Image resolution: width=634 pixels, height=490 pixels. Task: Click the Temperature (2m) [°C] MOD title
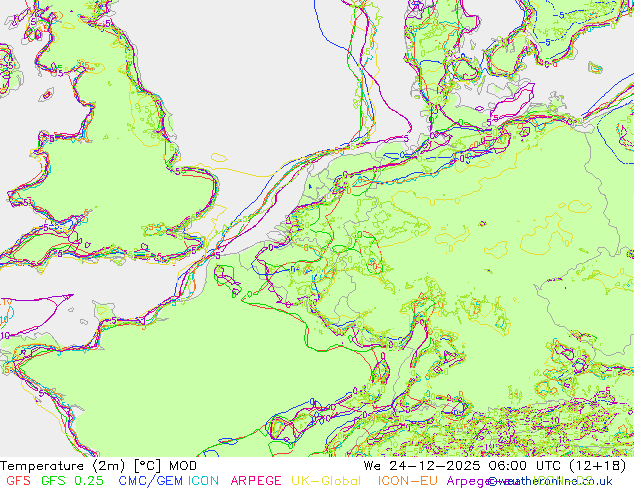click(99, 466)
